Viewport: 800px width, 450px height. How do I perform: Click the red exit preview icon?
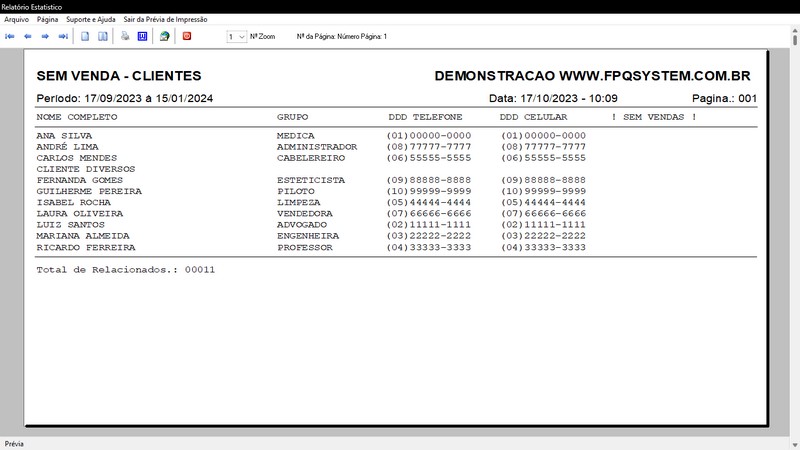pos(187,36)
